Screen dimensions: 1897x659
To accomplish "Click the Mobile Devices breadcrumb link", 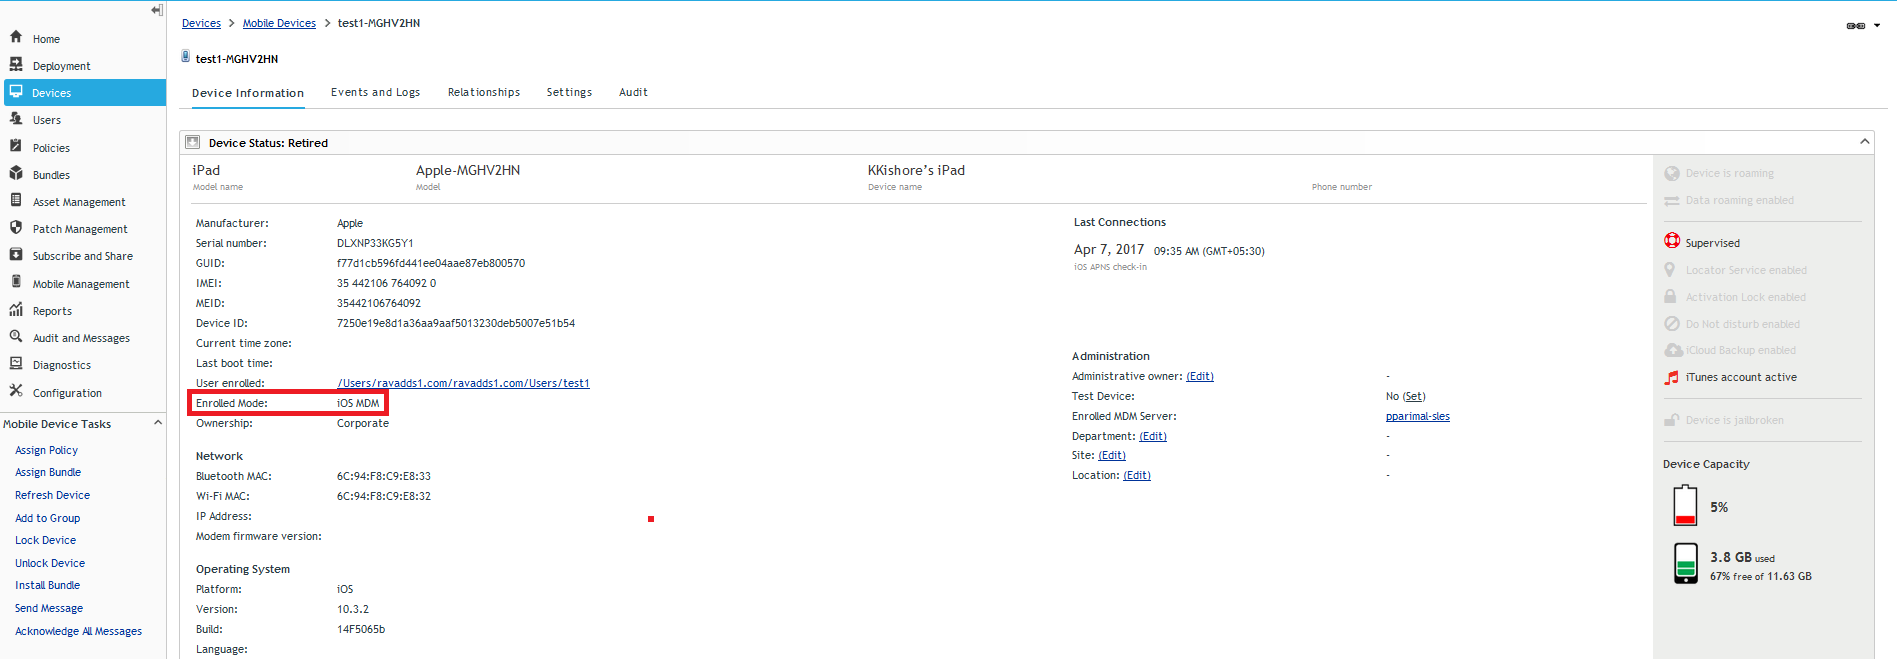I will click(279, 23).
